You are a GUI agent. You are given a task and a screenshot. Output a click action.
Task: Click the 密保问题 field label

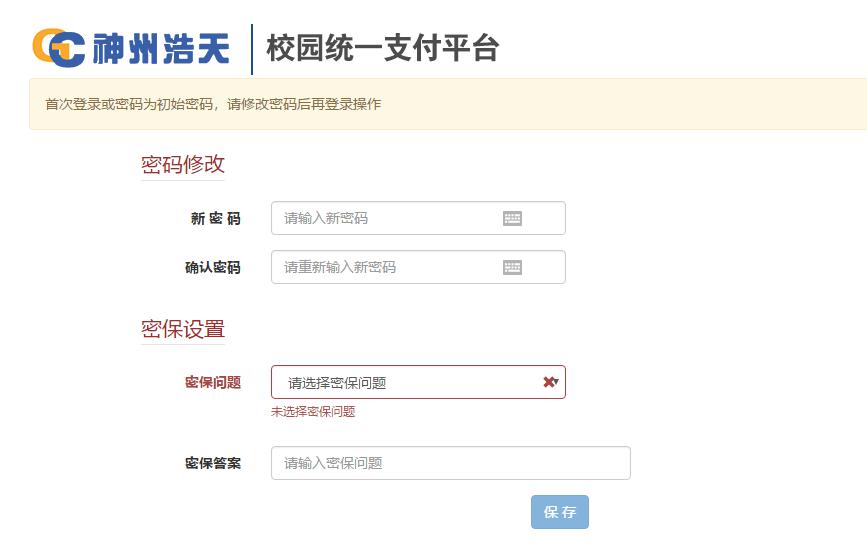(x=212, y=383)
